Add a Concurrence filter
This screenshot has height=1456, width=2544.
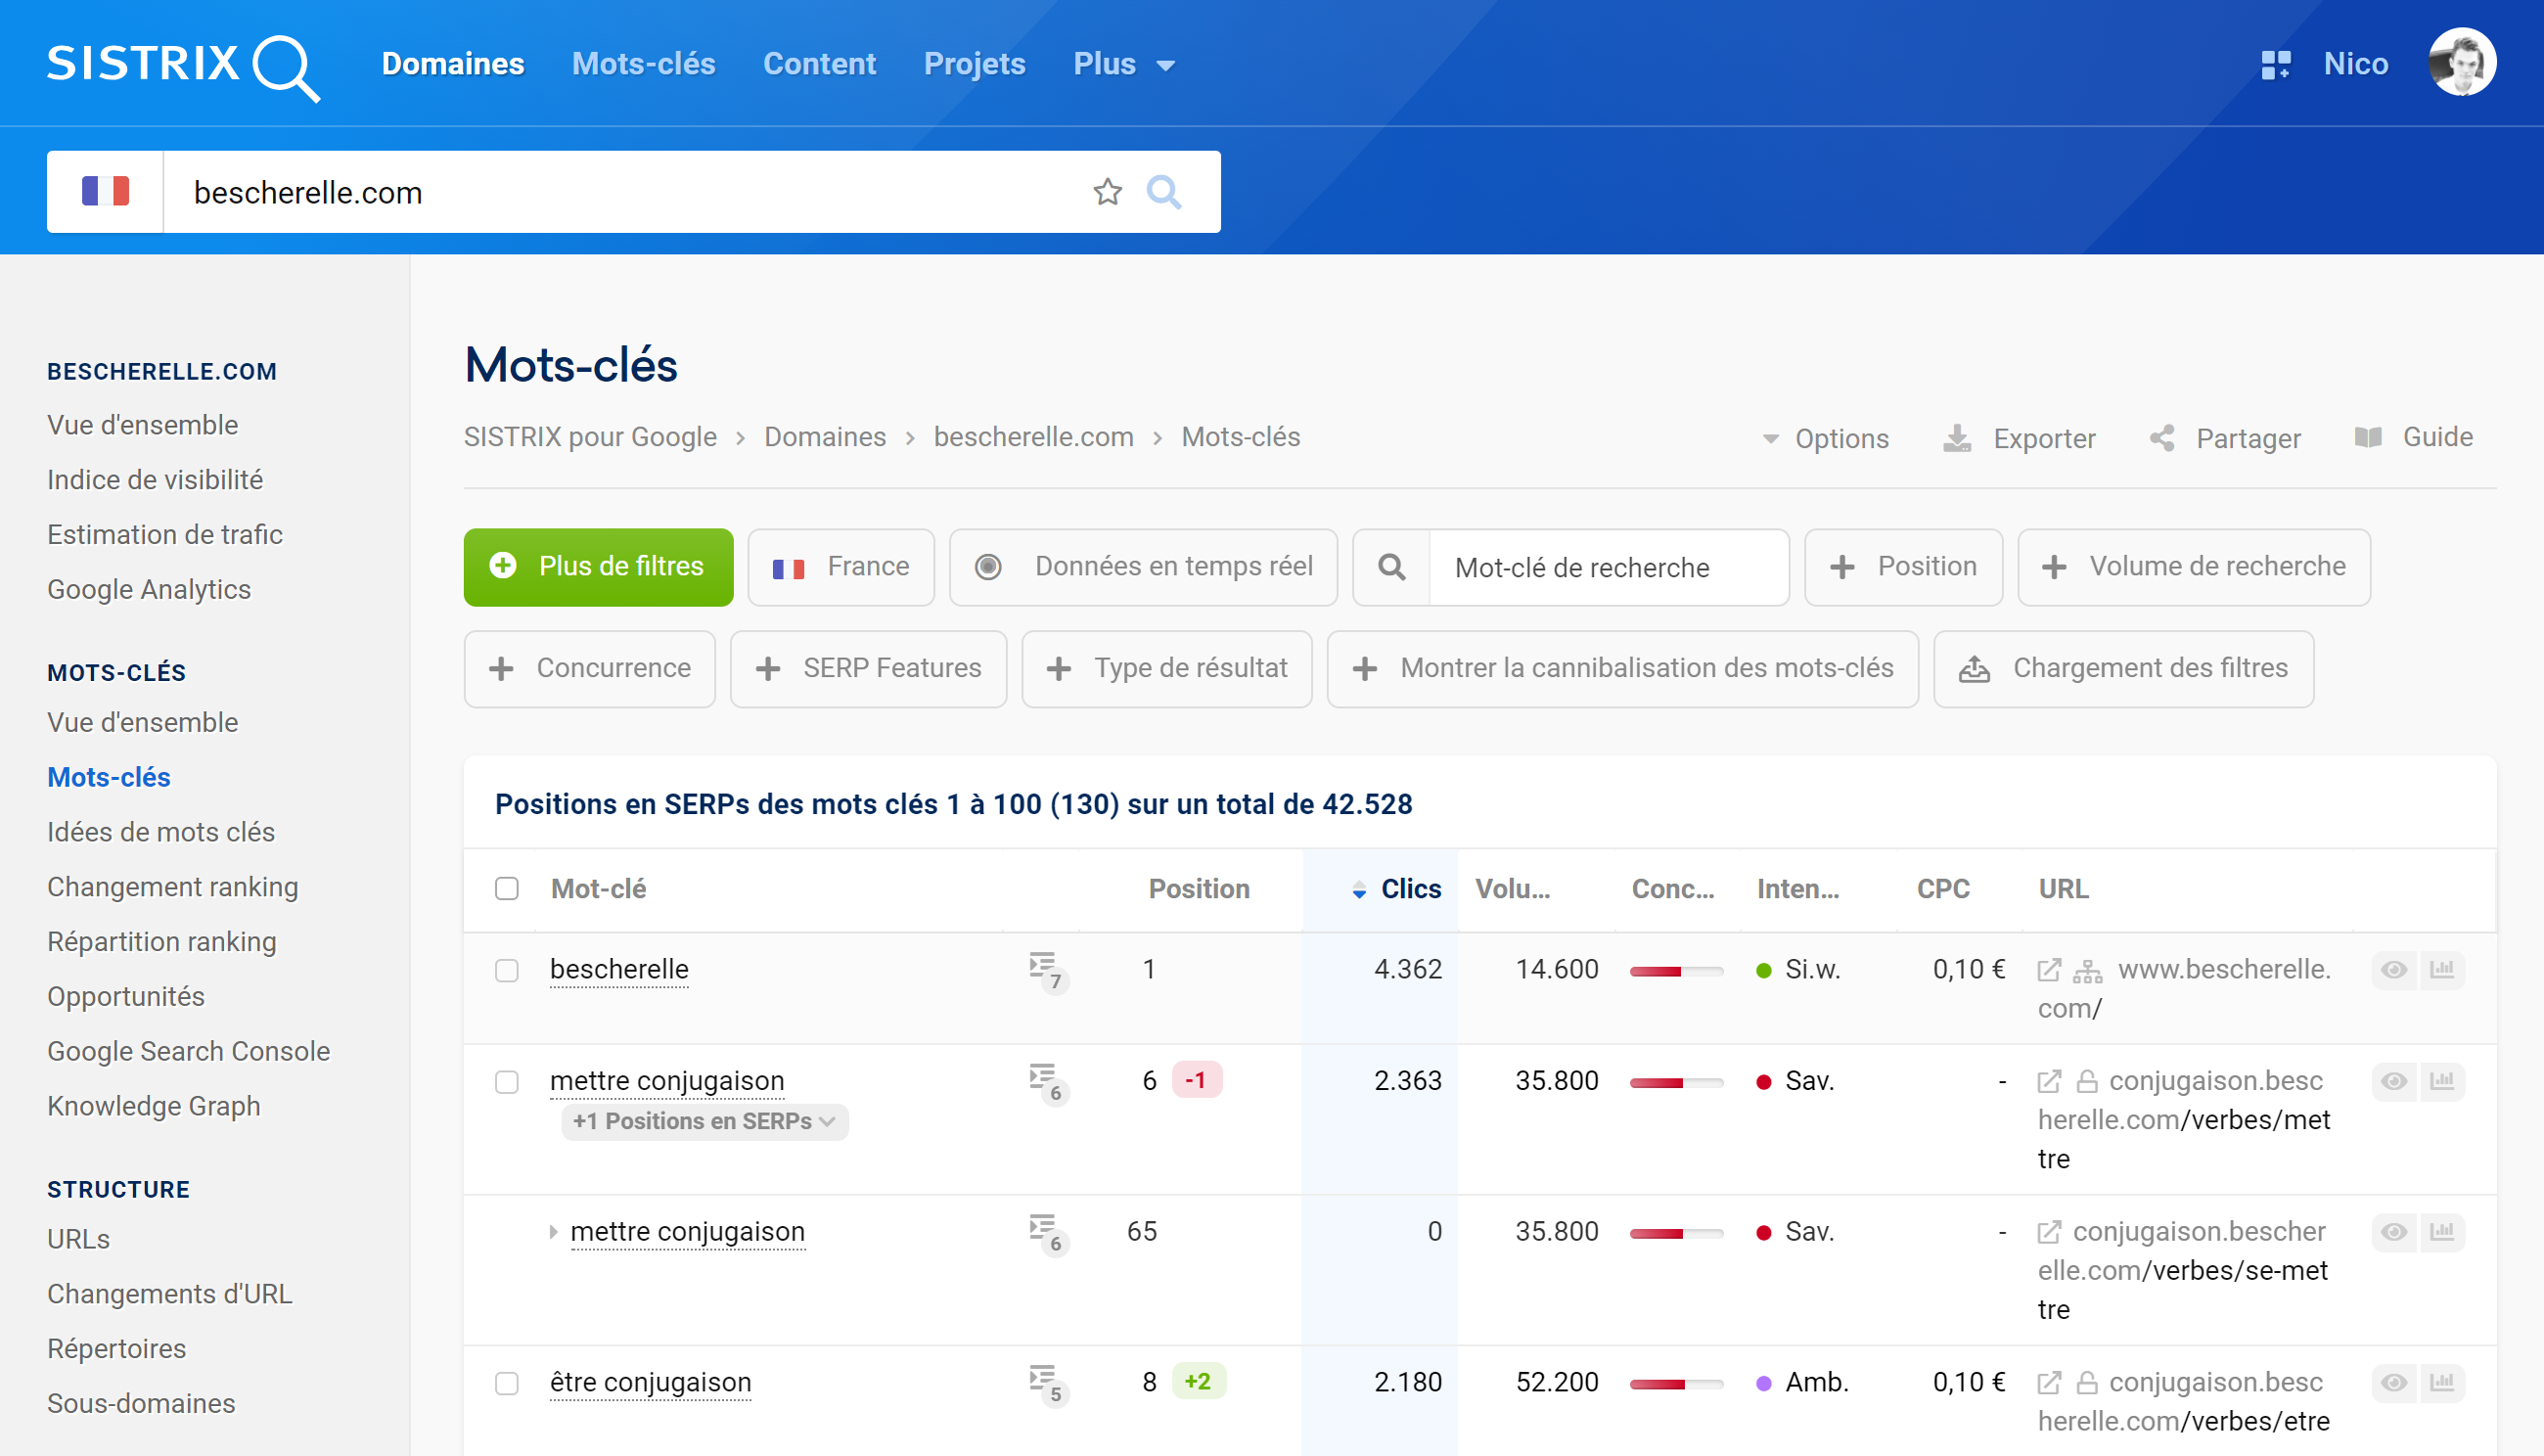589,669
